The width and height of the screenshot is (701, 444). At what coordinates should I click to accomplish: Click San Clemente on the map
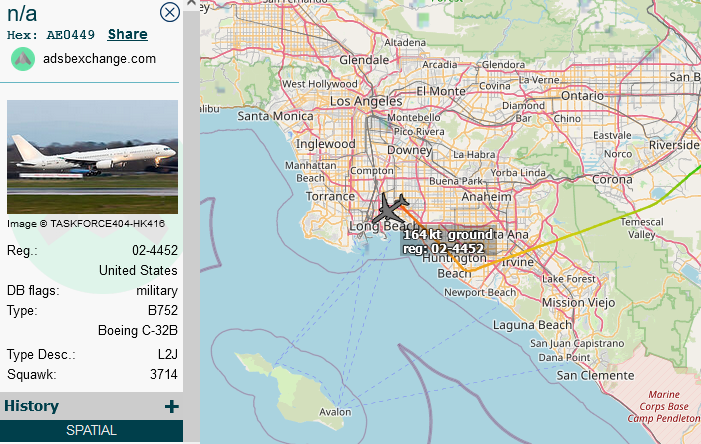pos(595,376)
